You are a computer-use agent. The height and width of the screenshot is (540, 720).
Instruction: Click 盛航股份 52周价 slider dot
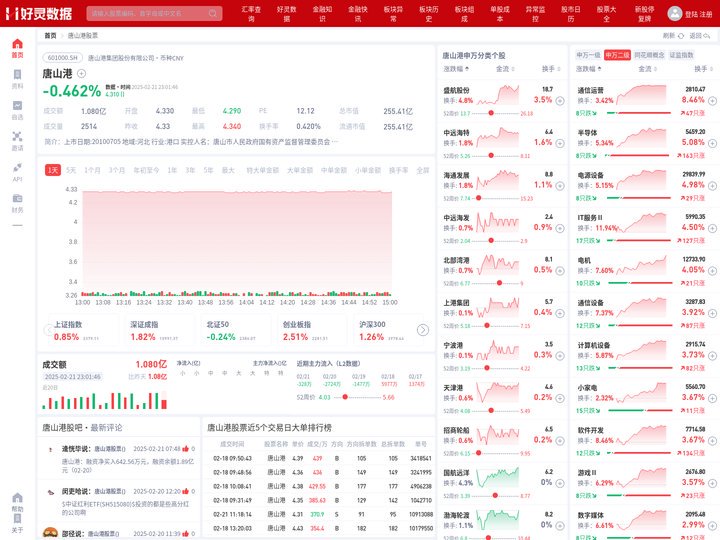click(x=491, y=113)
